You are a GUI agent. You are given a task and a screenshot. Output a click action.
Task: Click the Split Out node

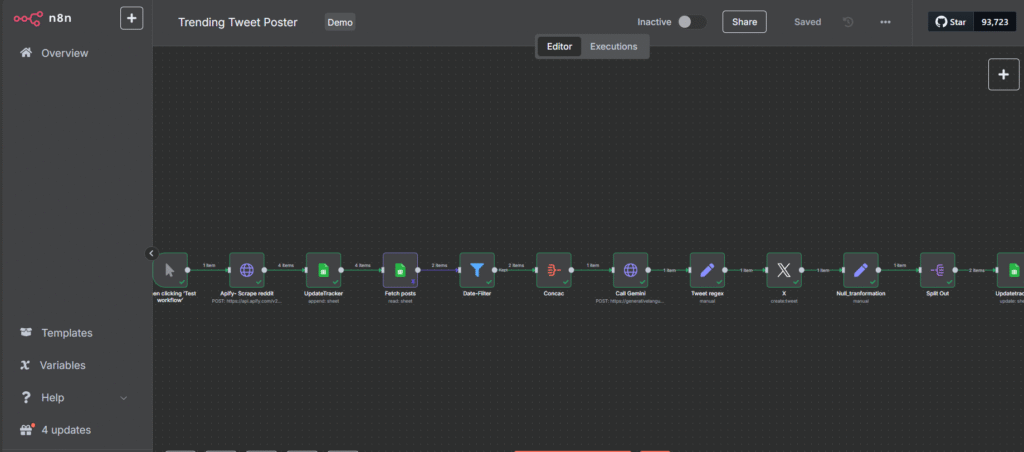[938, 269]
